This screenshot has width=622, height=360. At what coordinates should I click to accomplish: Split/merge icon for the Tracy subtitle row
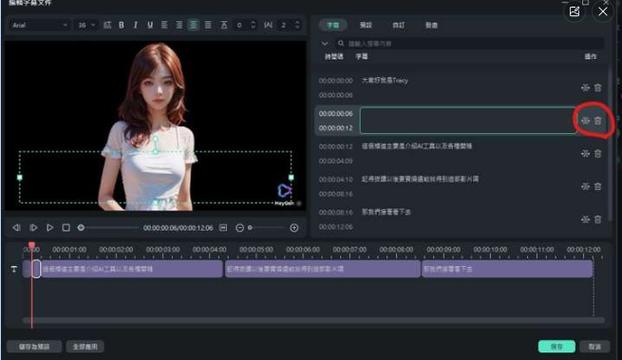tap(585, 88)
